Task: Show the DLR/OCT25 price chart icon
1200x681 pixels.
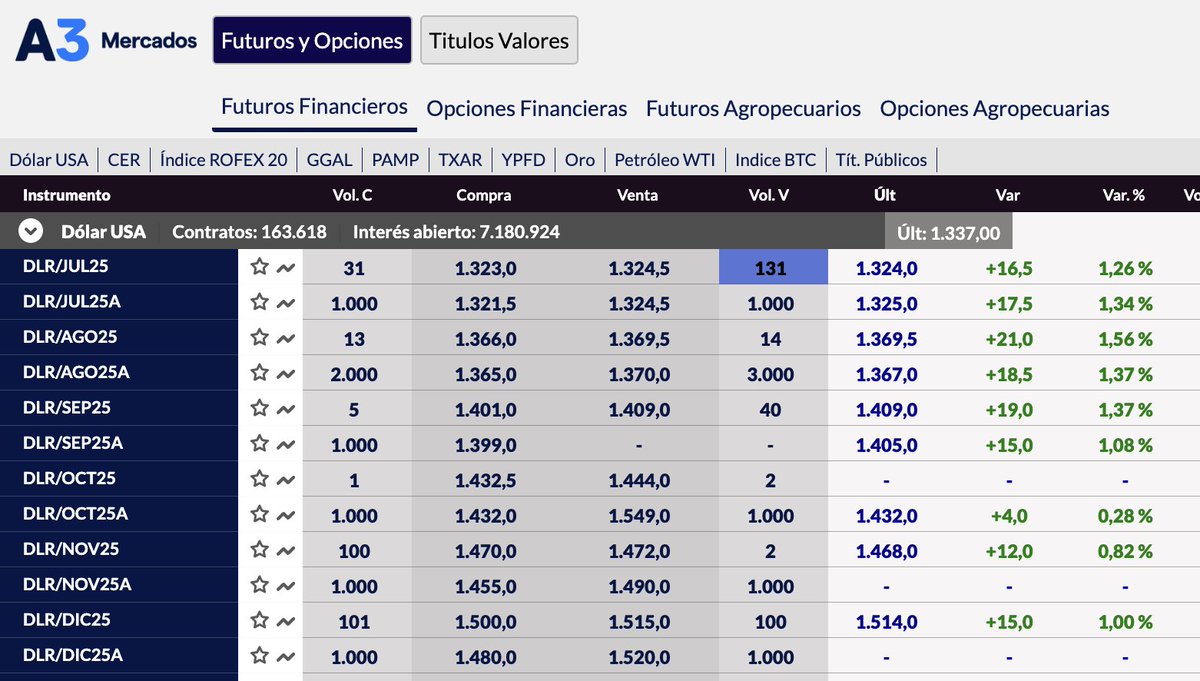Action: (286, 480)
